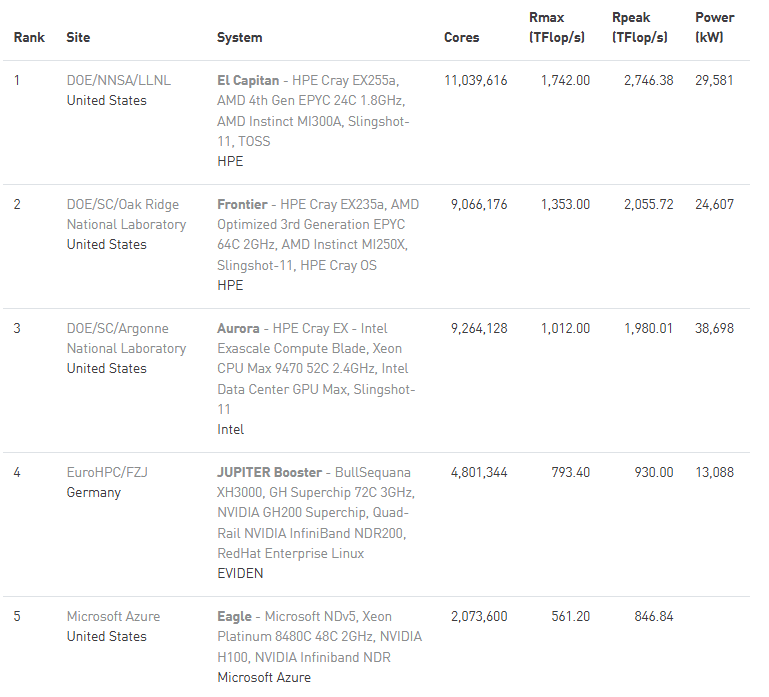Click the Site column header

pos(78,37)
